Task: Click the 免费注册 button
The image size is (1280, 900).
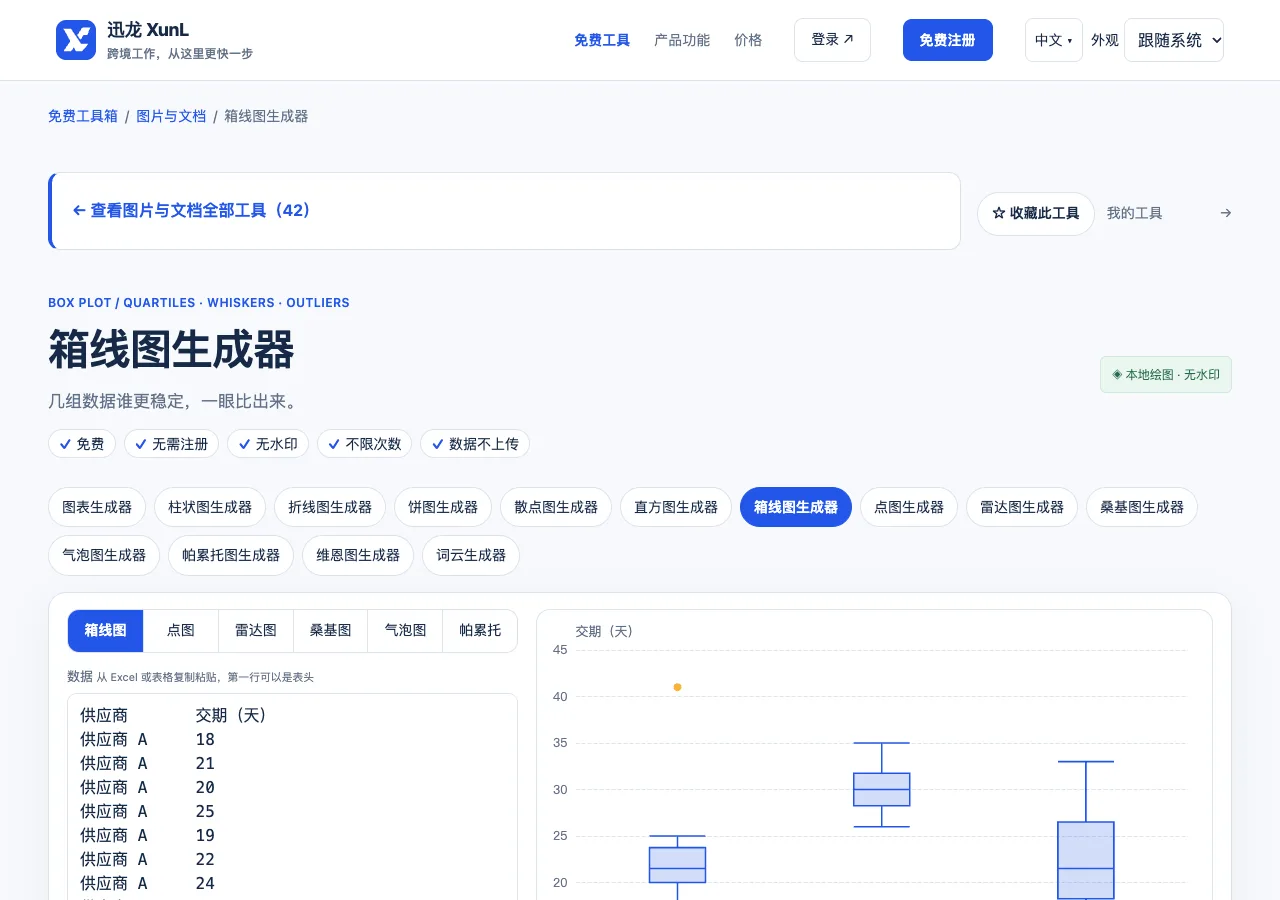Action: tap(948, 40)
